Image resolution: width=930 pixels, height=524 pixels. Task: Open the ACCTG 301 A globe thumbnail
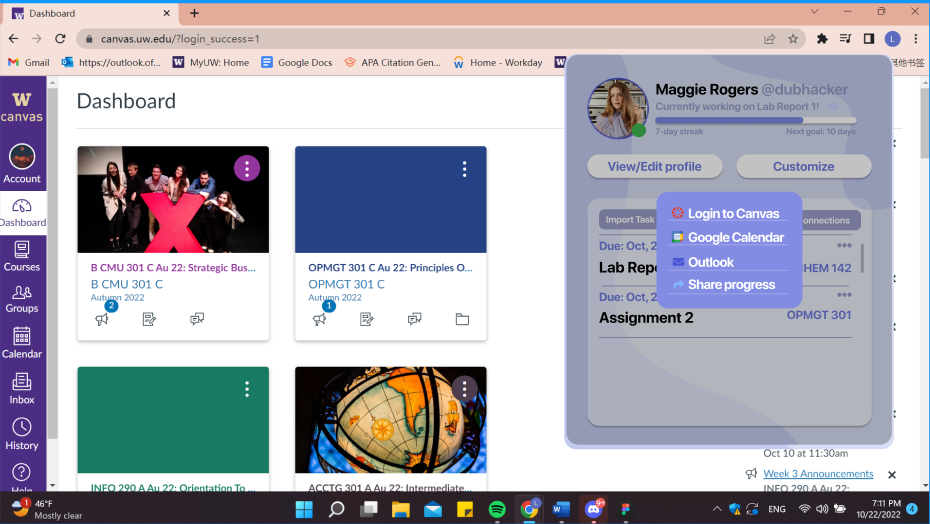pyautogui.click(x=391, y=420)
